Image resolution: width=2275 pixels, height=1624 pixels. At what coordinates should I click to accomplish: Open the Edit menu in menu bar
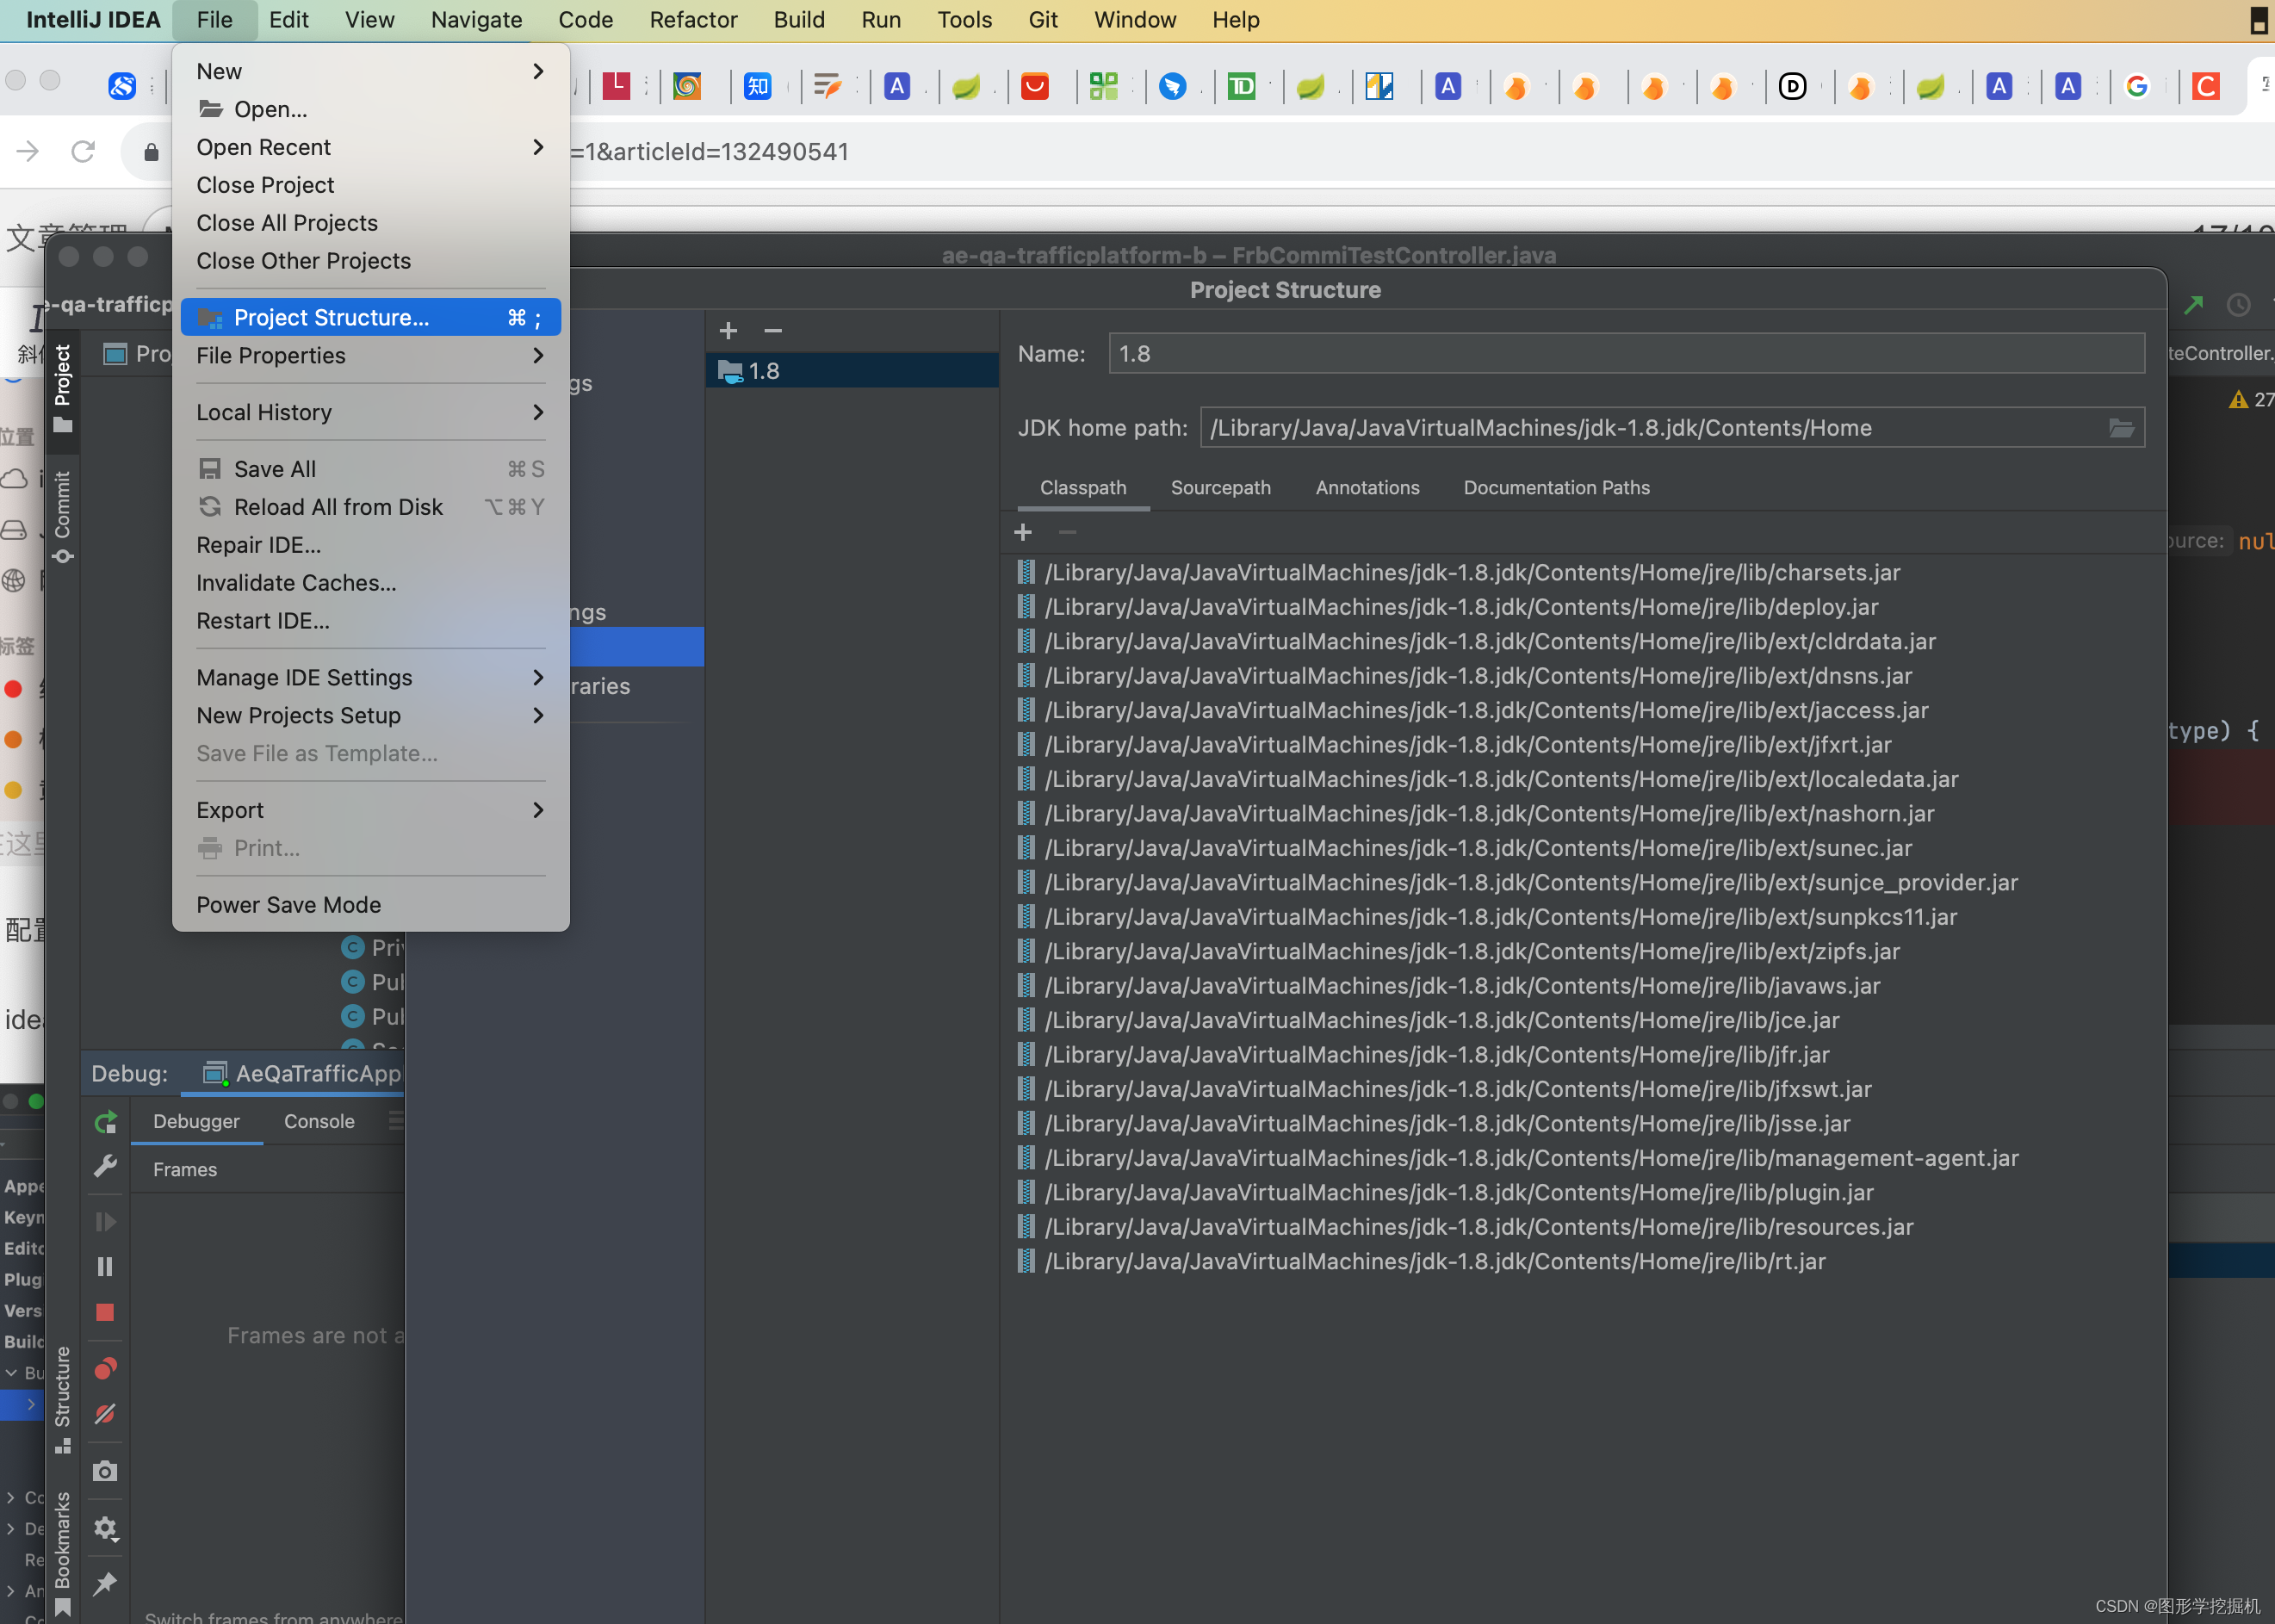[x=289, y=20]
